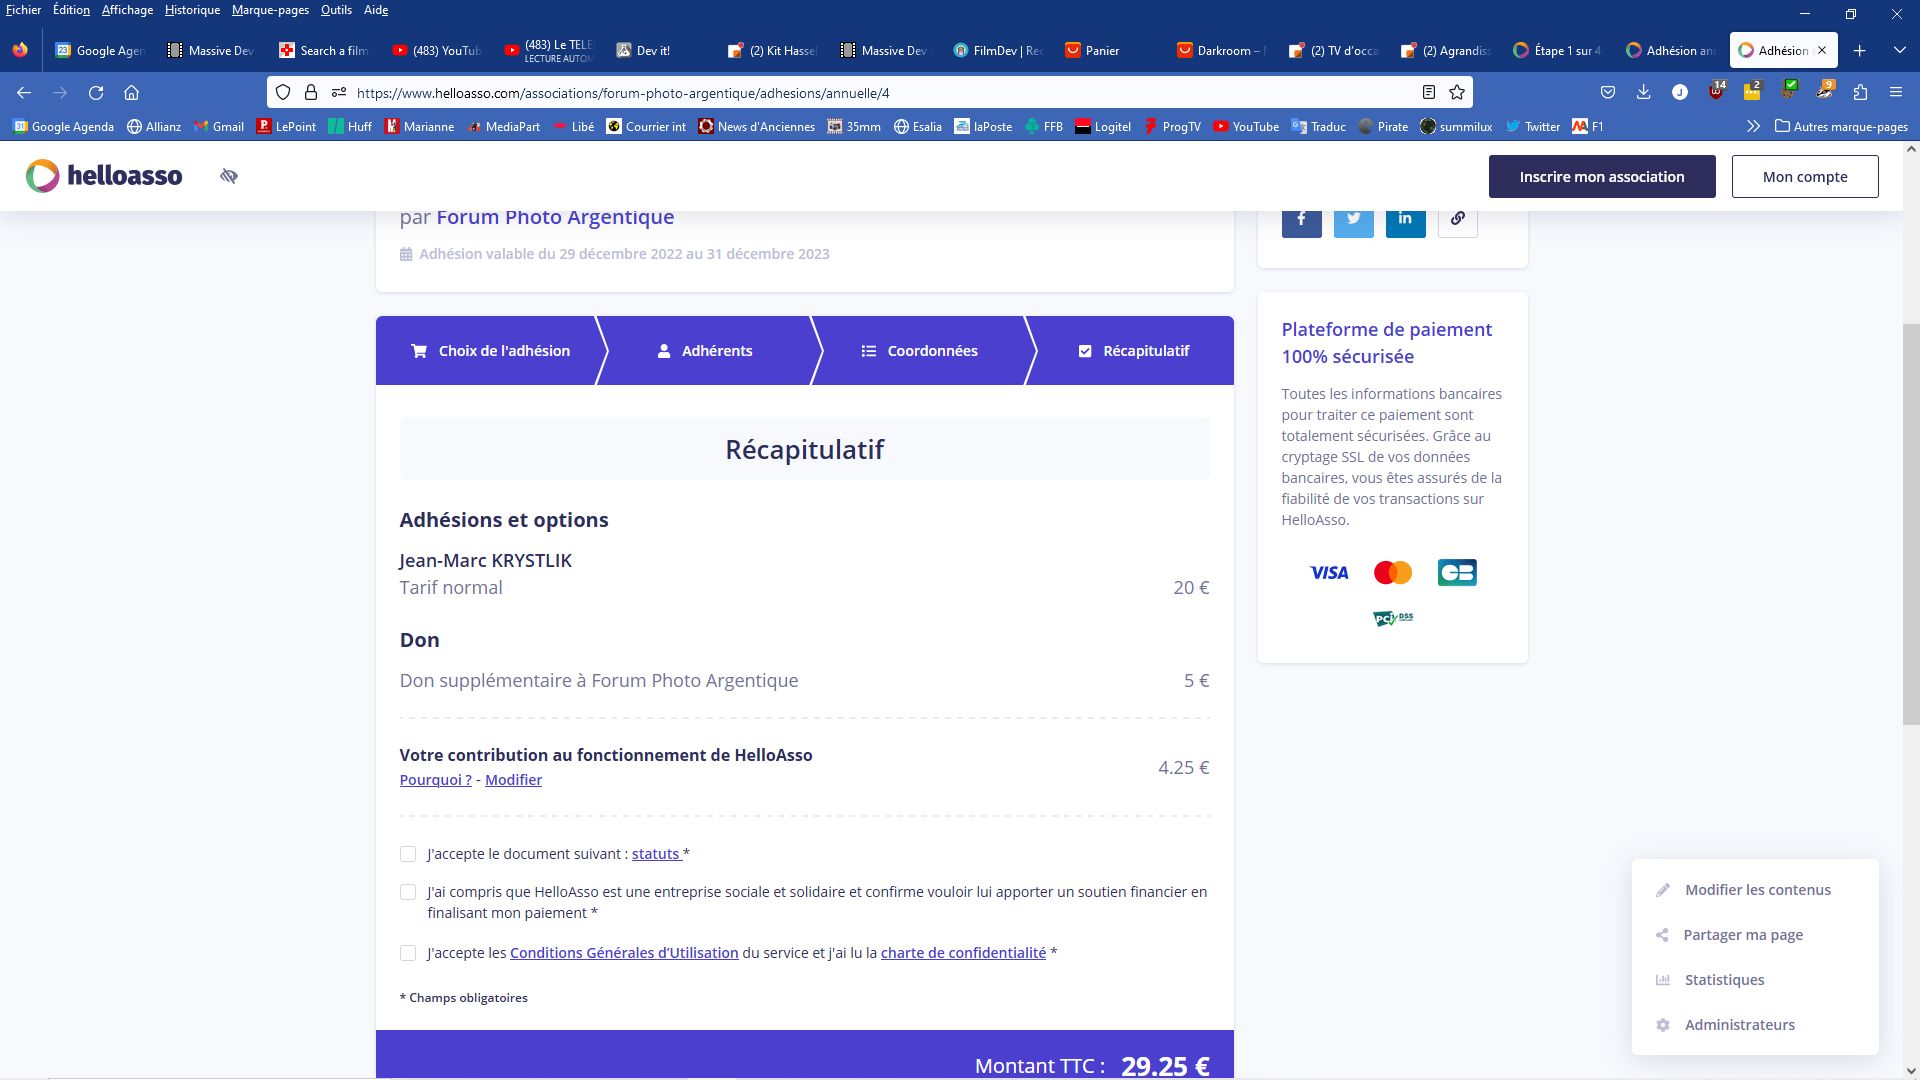Open charte de confidentialité link
Screen dimensions: 1920x1080
pyautogui.click(x=963, y=953)
